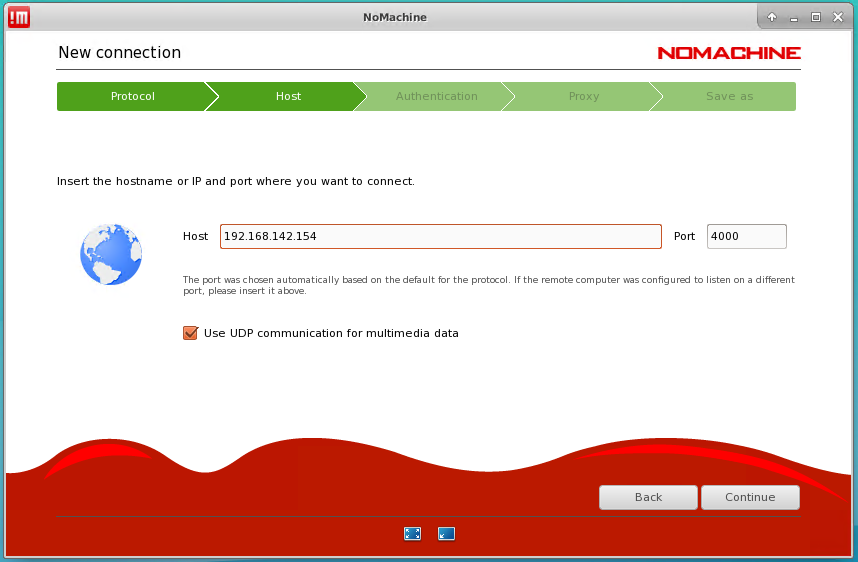The image size is (858, 562).
Task: Click the fullscreen icon at the bottom
Action: pos(413,534)
